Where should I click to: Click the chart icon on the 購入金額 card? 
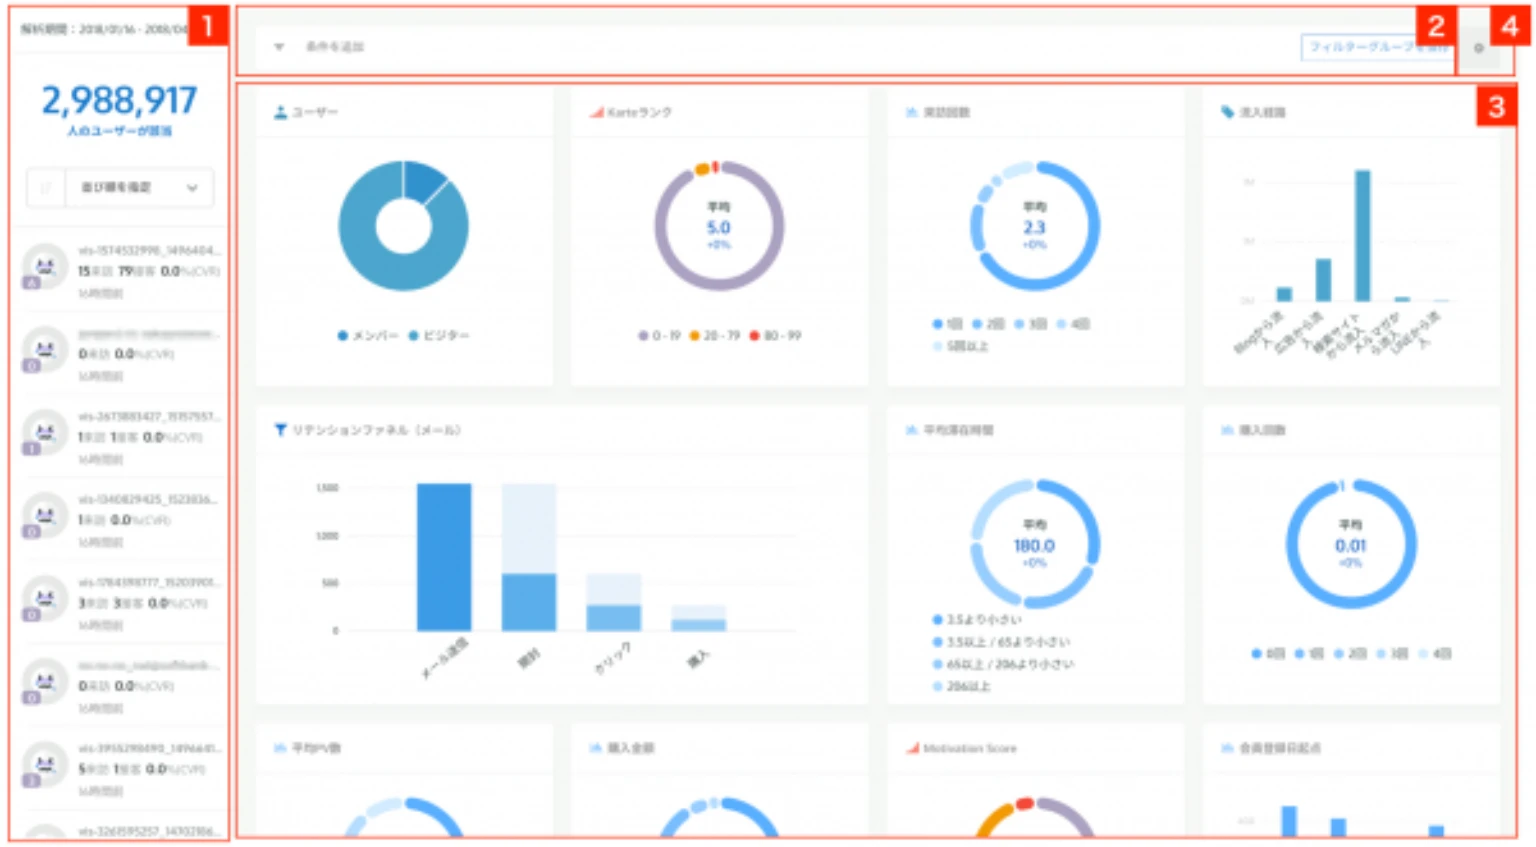coord(597,748)
